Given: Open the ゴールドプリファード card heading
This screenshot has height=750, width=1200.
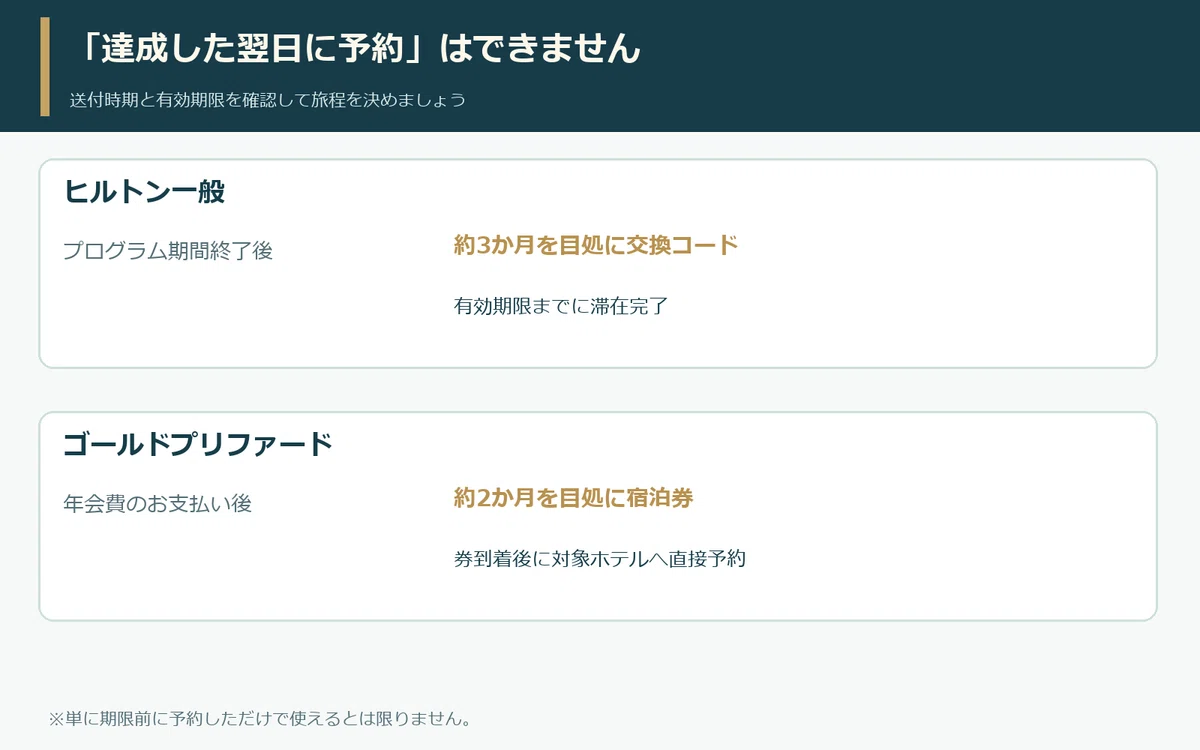Looking at the screenshot, I should pyautogui.click(x=198, y=443).
